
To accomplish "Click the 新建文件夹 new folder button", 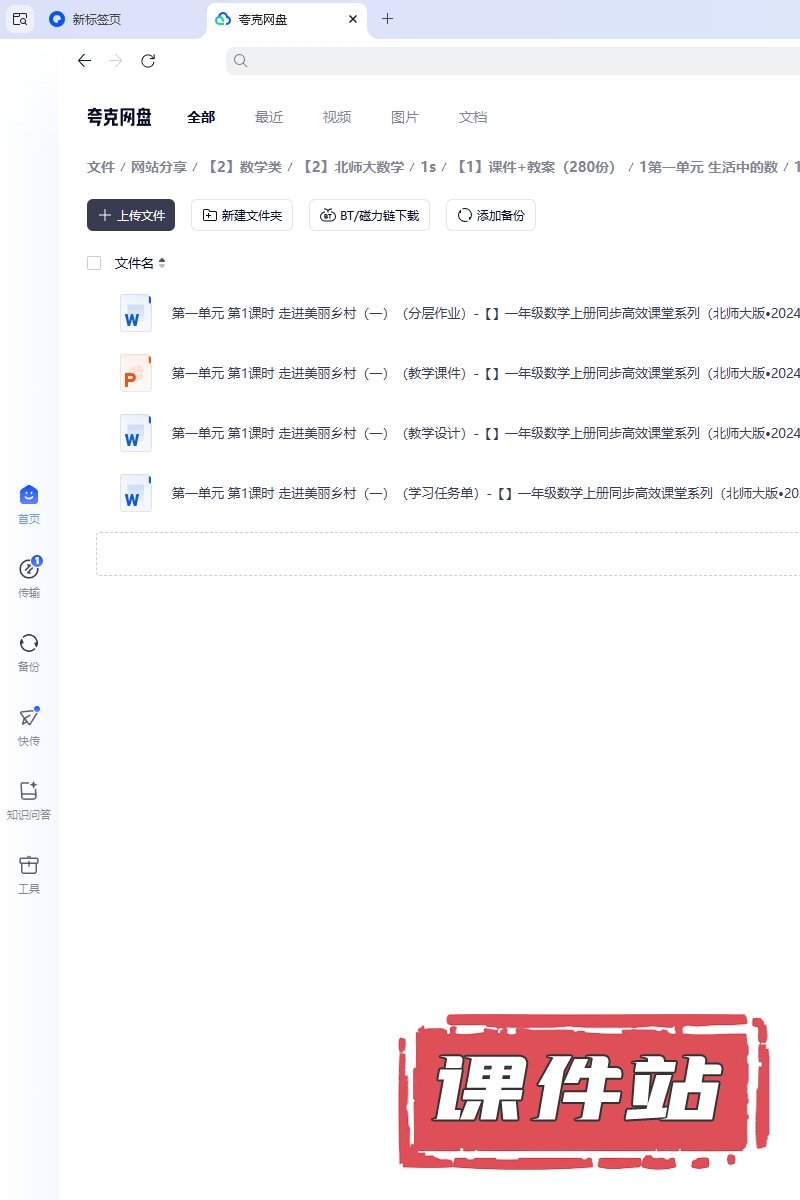I will (242, 215).
